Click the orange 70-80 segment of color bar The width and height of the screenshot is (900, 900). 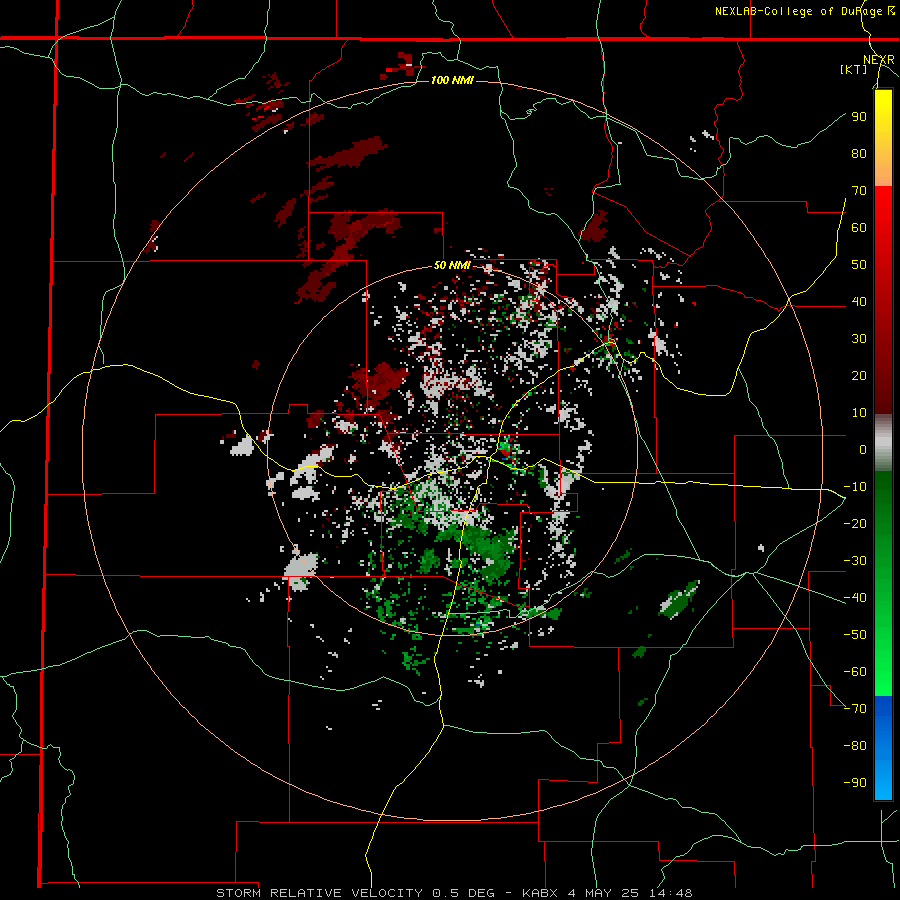pyautogui.click(x=883, y=169)
